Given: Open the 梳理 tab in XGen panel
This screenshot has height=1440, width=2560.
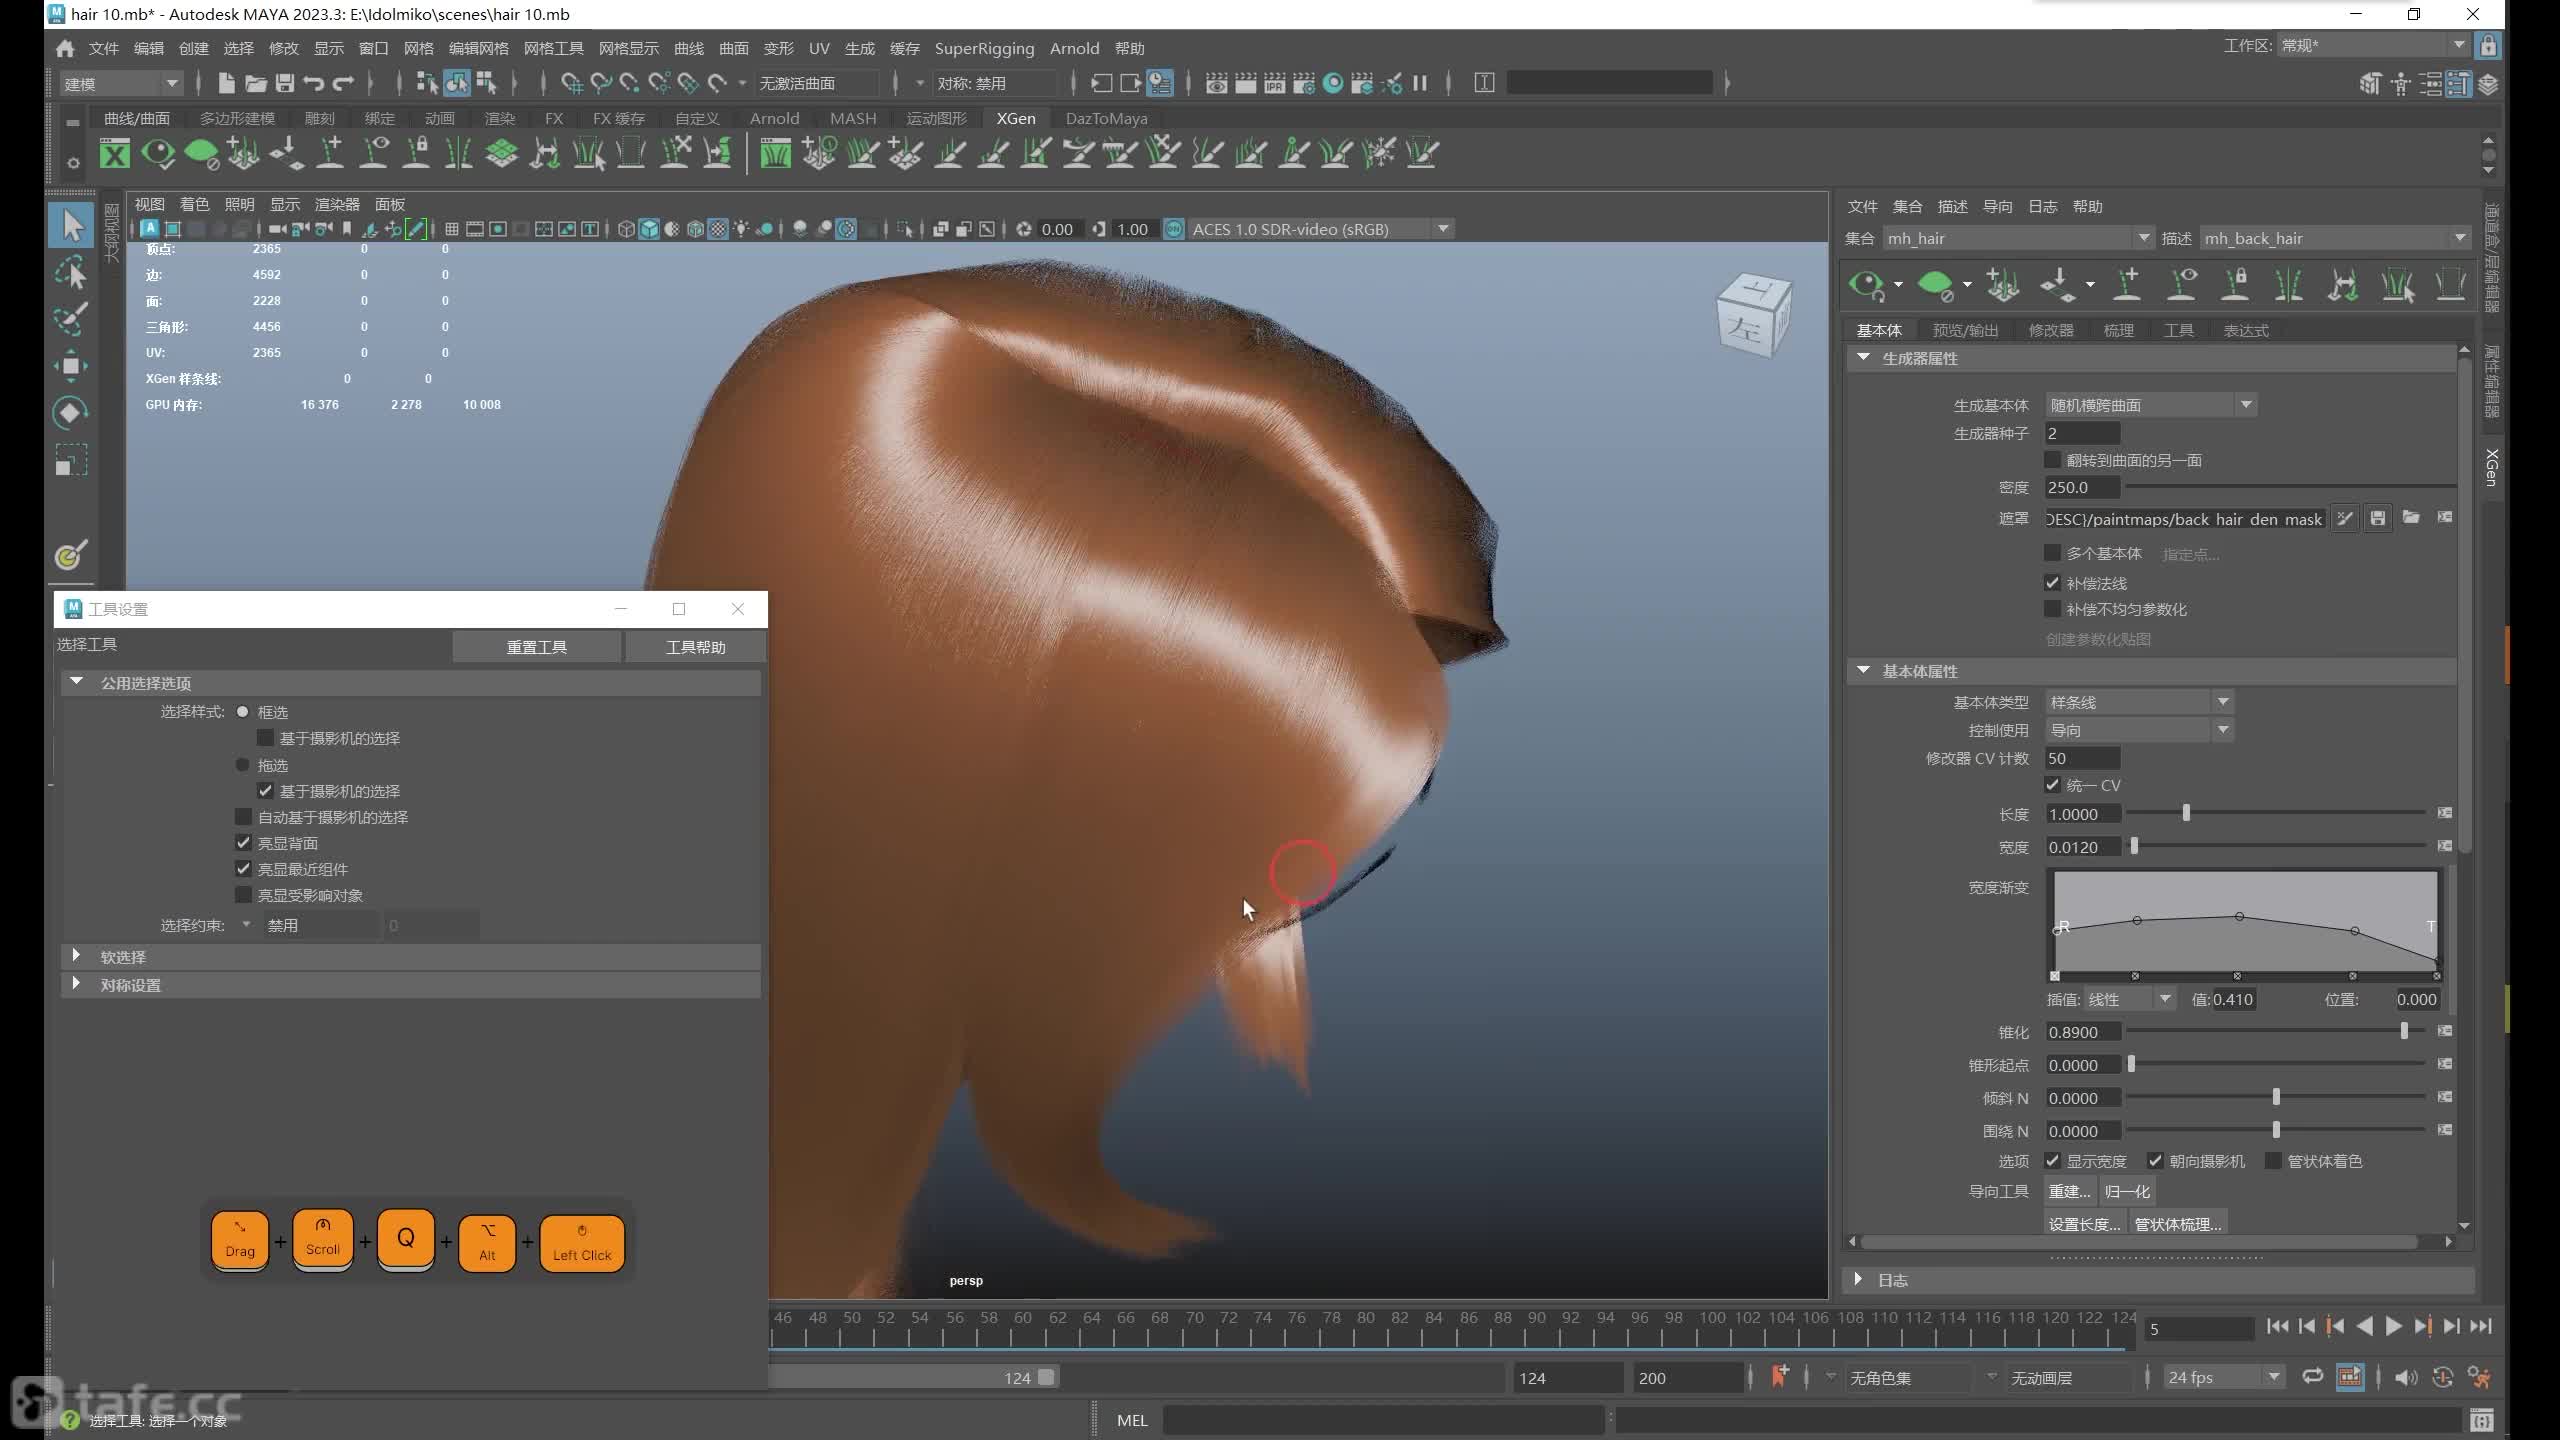Looking at the screenshot, I should coord(2118,330).
